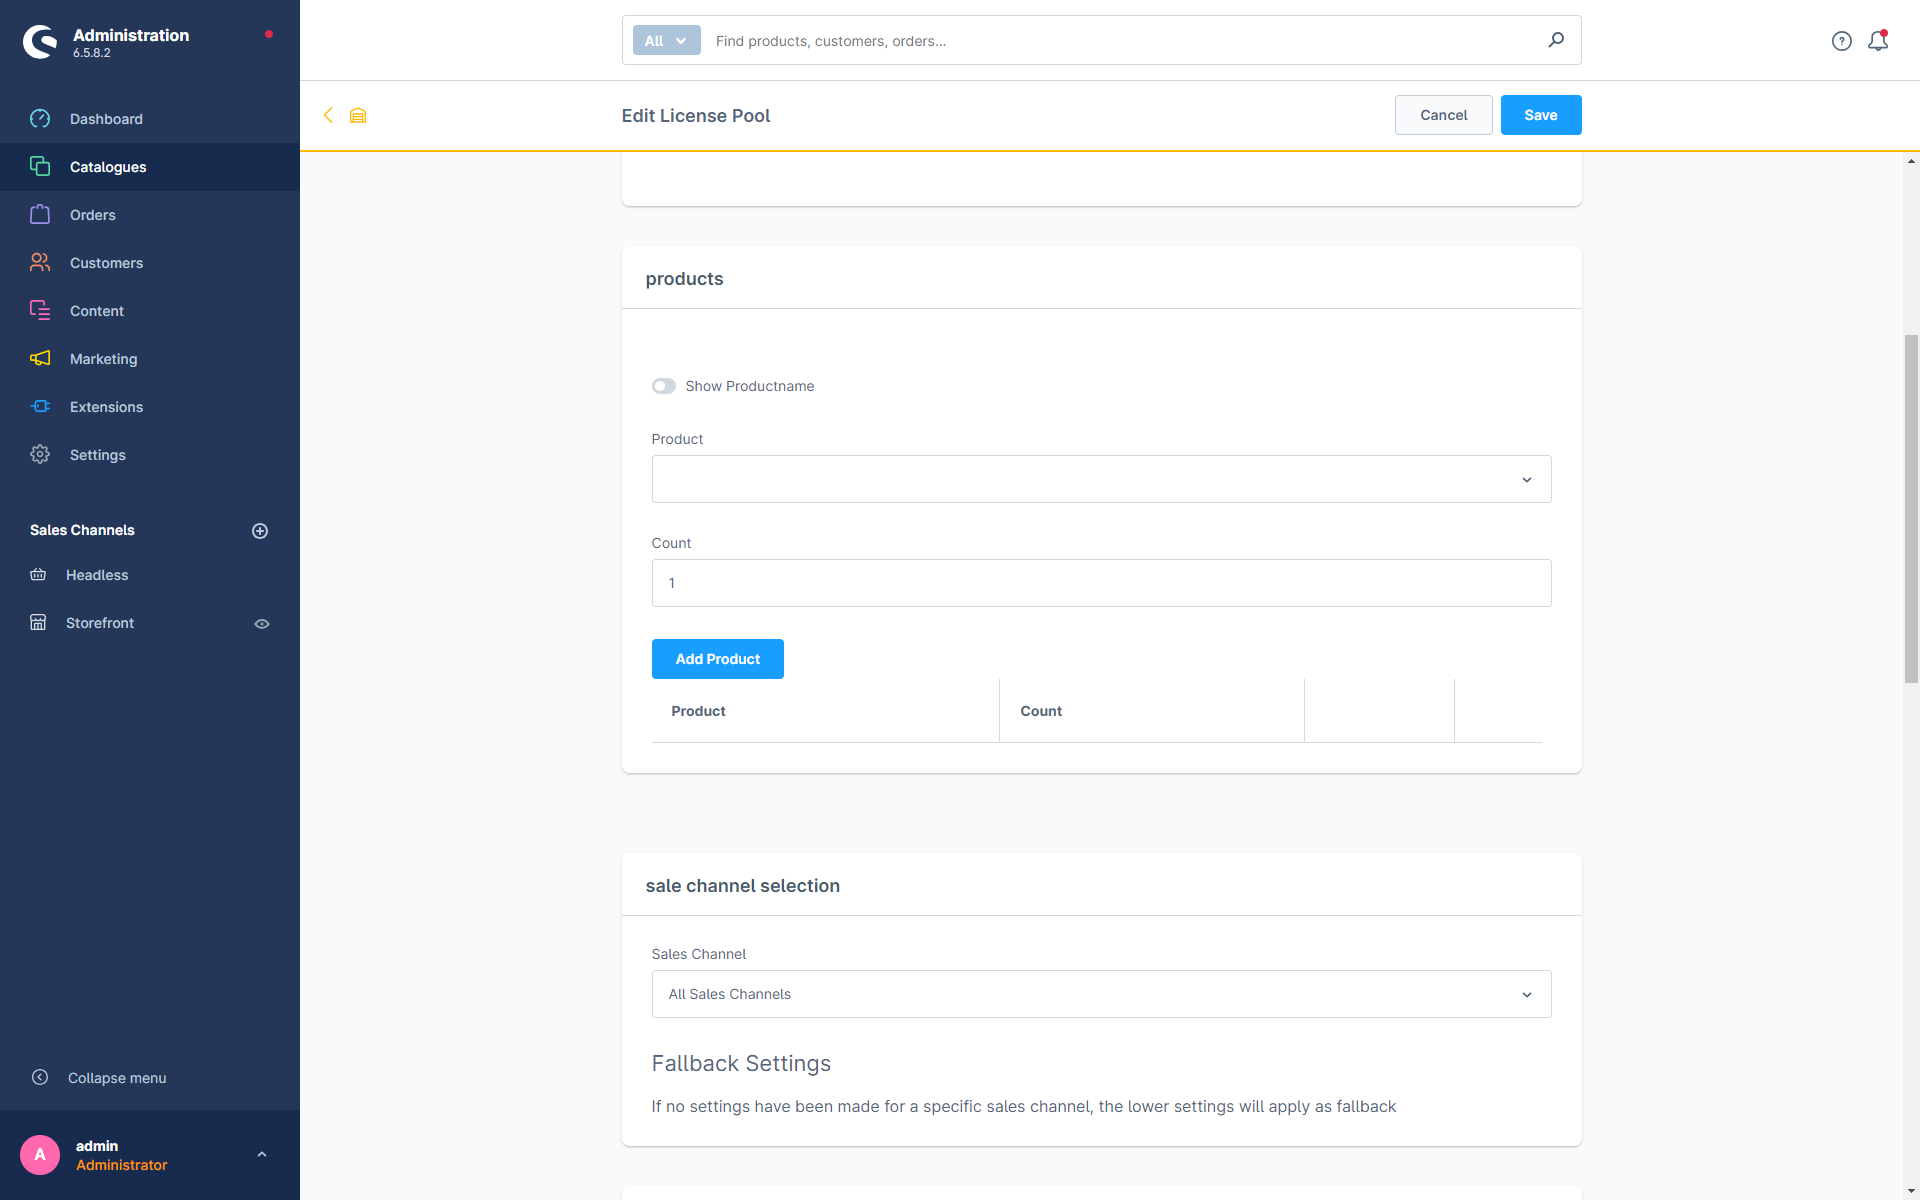This screenshot has width=1920, height=1200.
Task: Toggle Storefront eye visibility icon
Action: (262, 624)
